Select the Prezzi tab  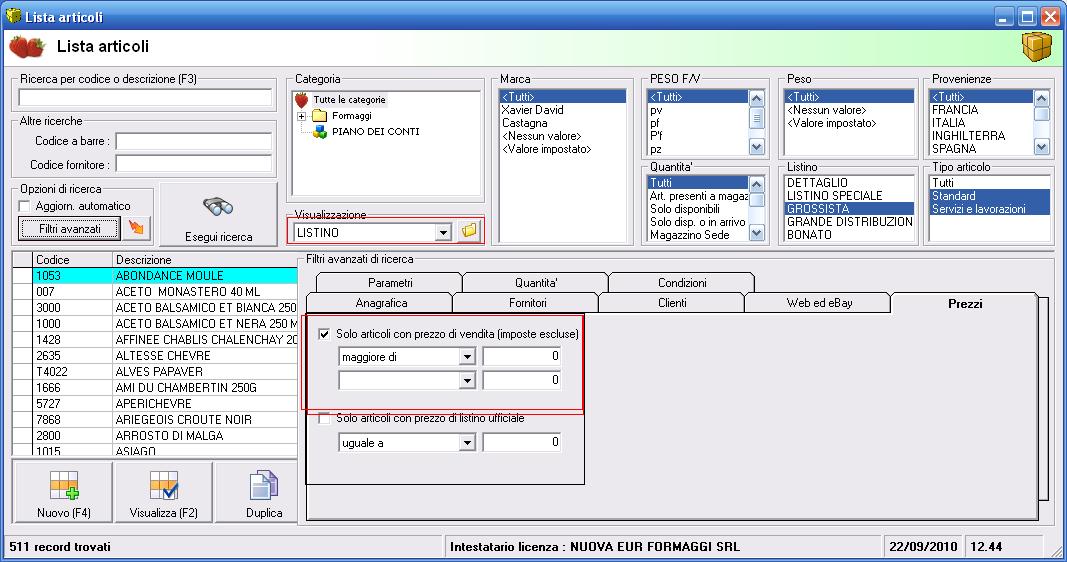(x=965, y=303)
